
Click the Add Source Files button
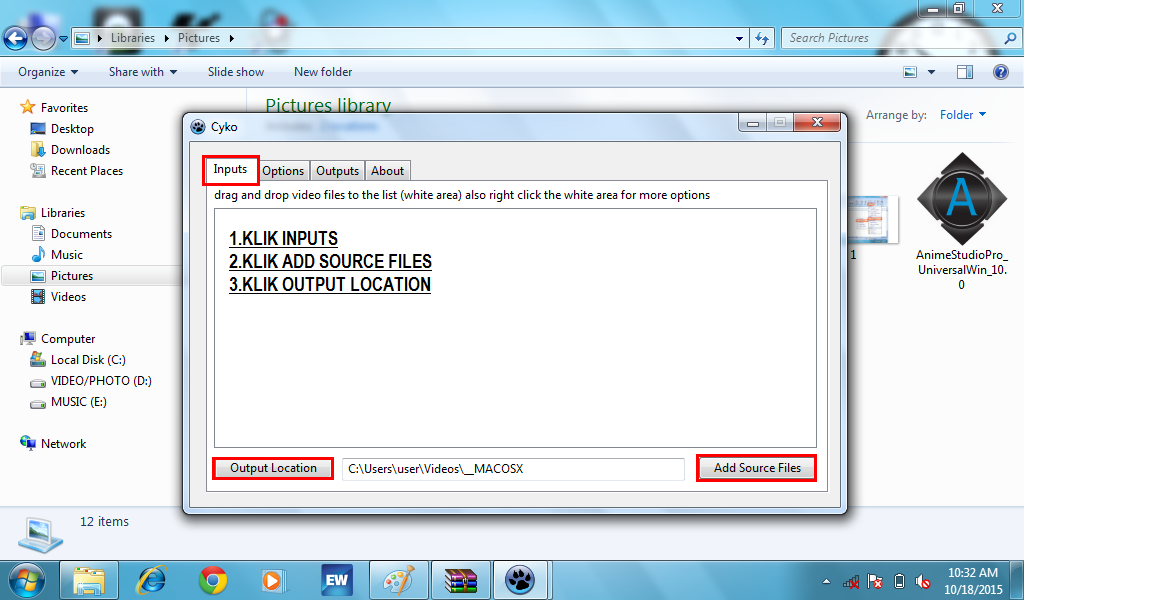(756, 468)
